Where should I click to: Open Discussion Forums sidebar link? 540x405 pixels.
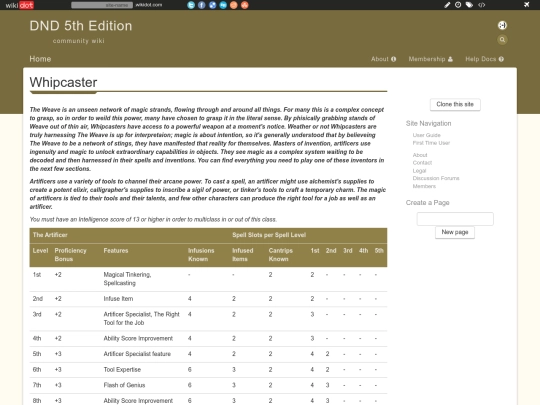pos(436,178)
